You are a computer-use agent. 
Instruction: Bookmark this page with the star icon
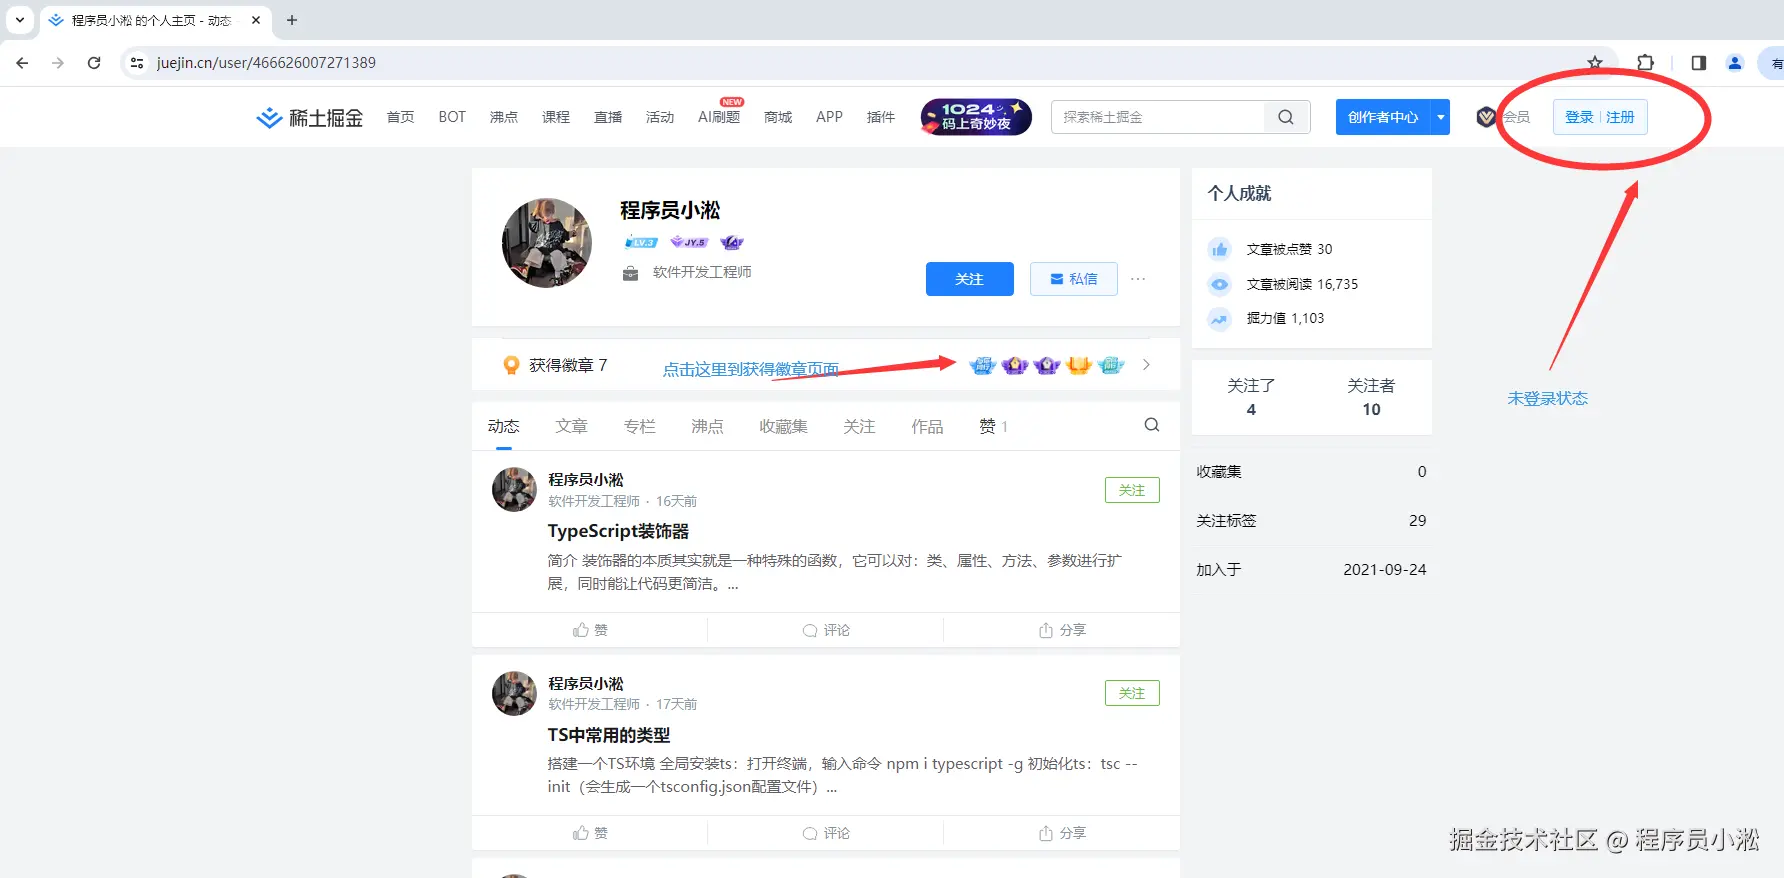click(1595, 63)
